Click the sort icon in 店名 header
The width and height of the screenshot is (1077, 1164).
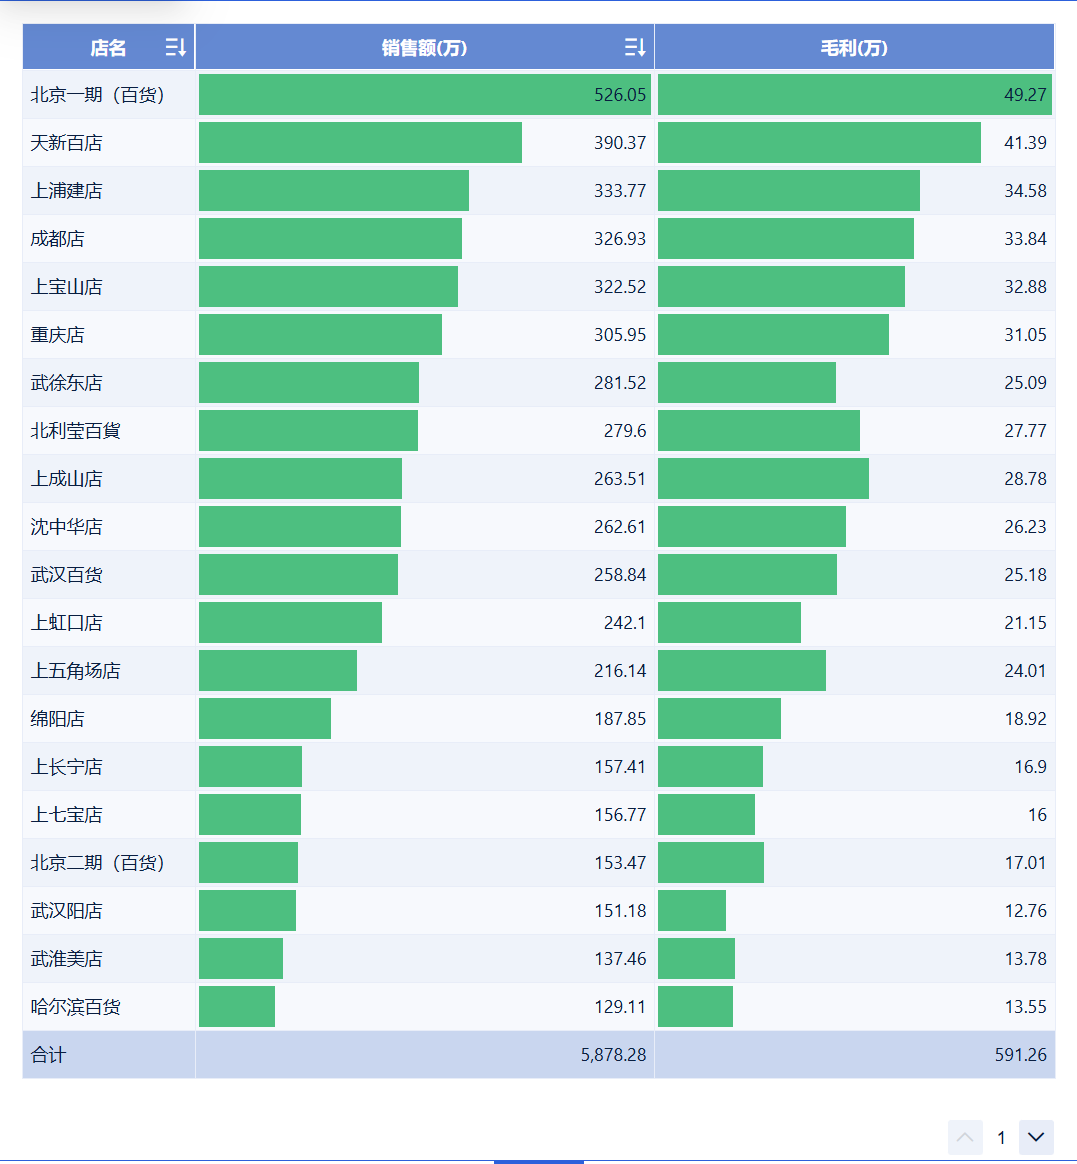click(x=175, y=47)
